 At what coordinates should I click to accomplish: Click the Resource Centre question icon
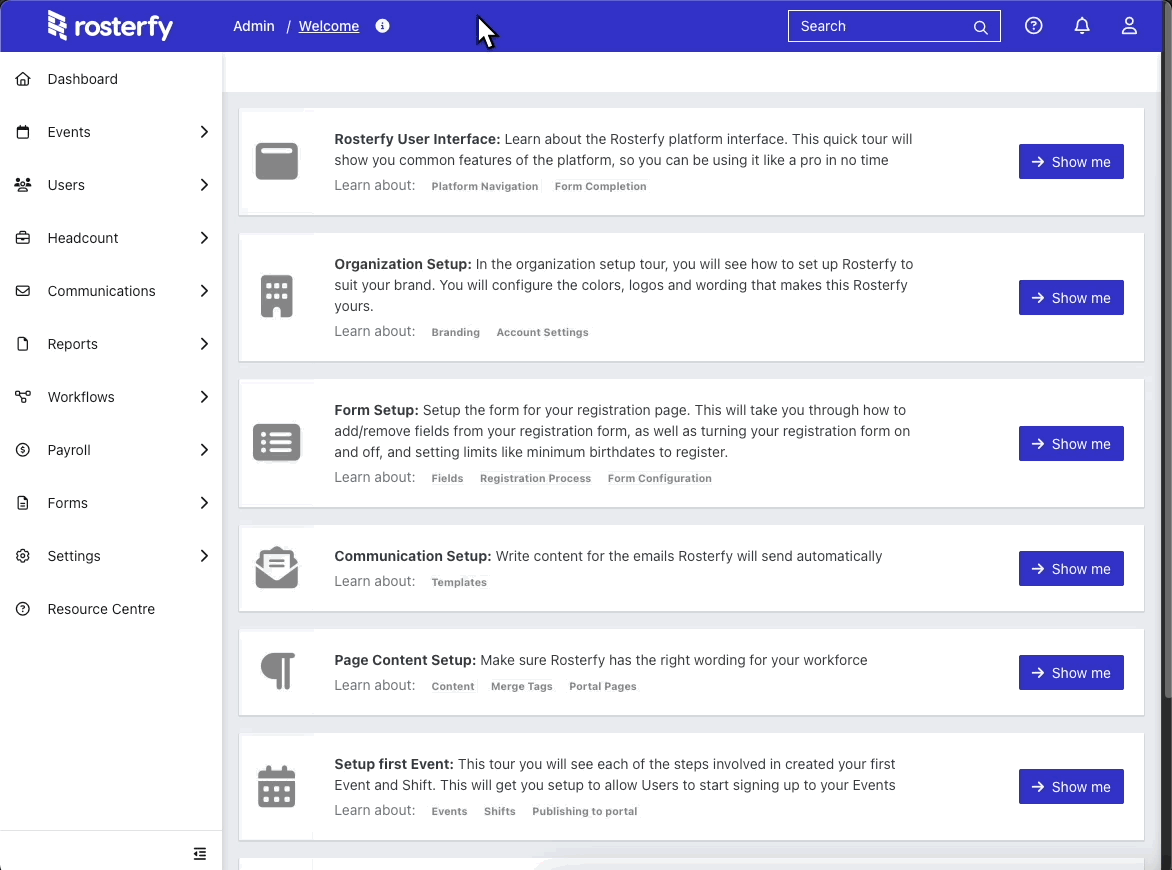[x=23, y=609]
